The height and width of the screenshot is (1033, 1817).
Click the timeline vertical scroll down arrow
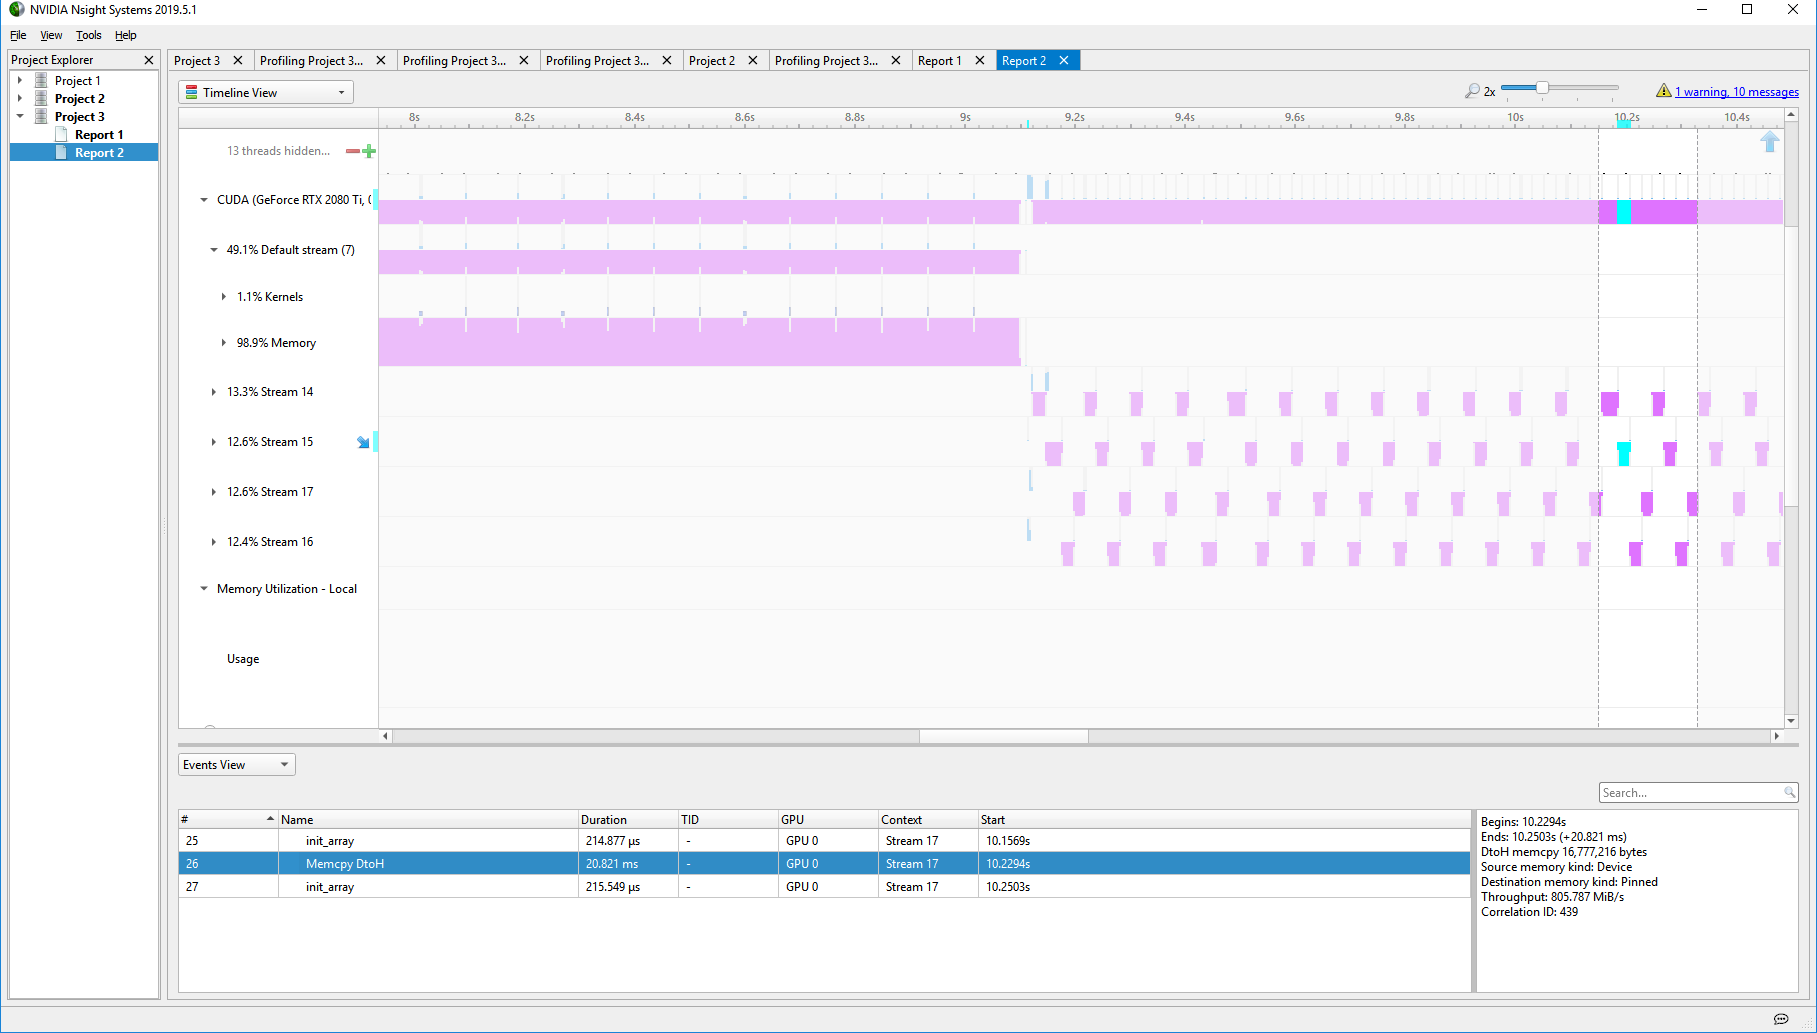[x=1791, y=721]
